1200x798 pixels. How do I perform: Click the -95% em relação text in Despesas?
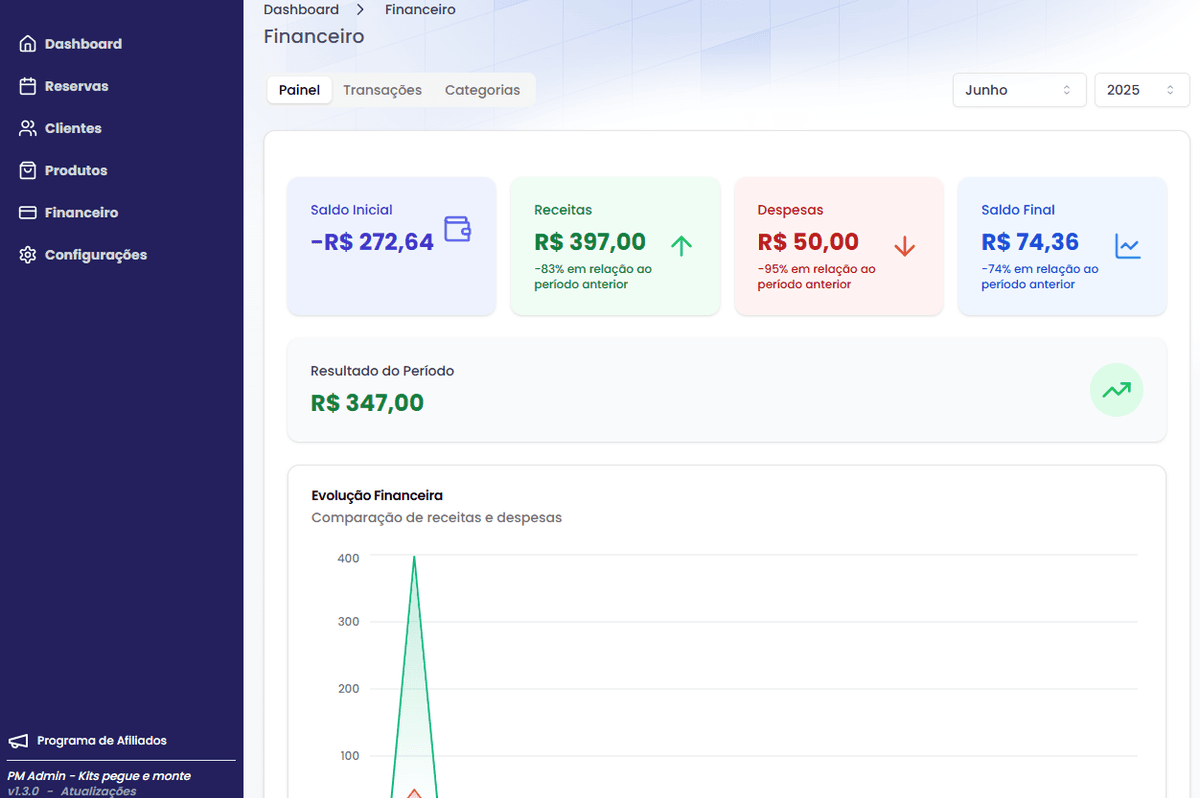pos(816,277)
